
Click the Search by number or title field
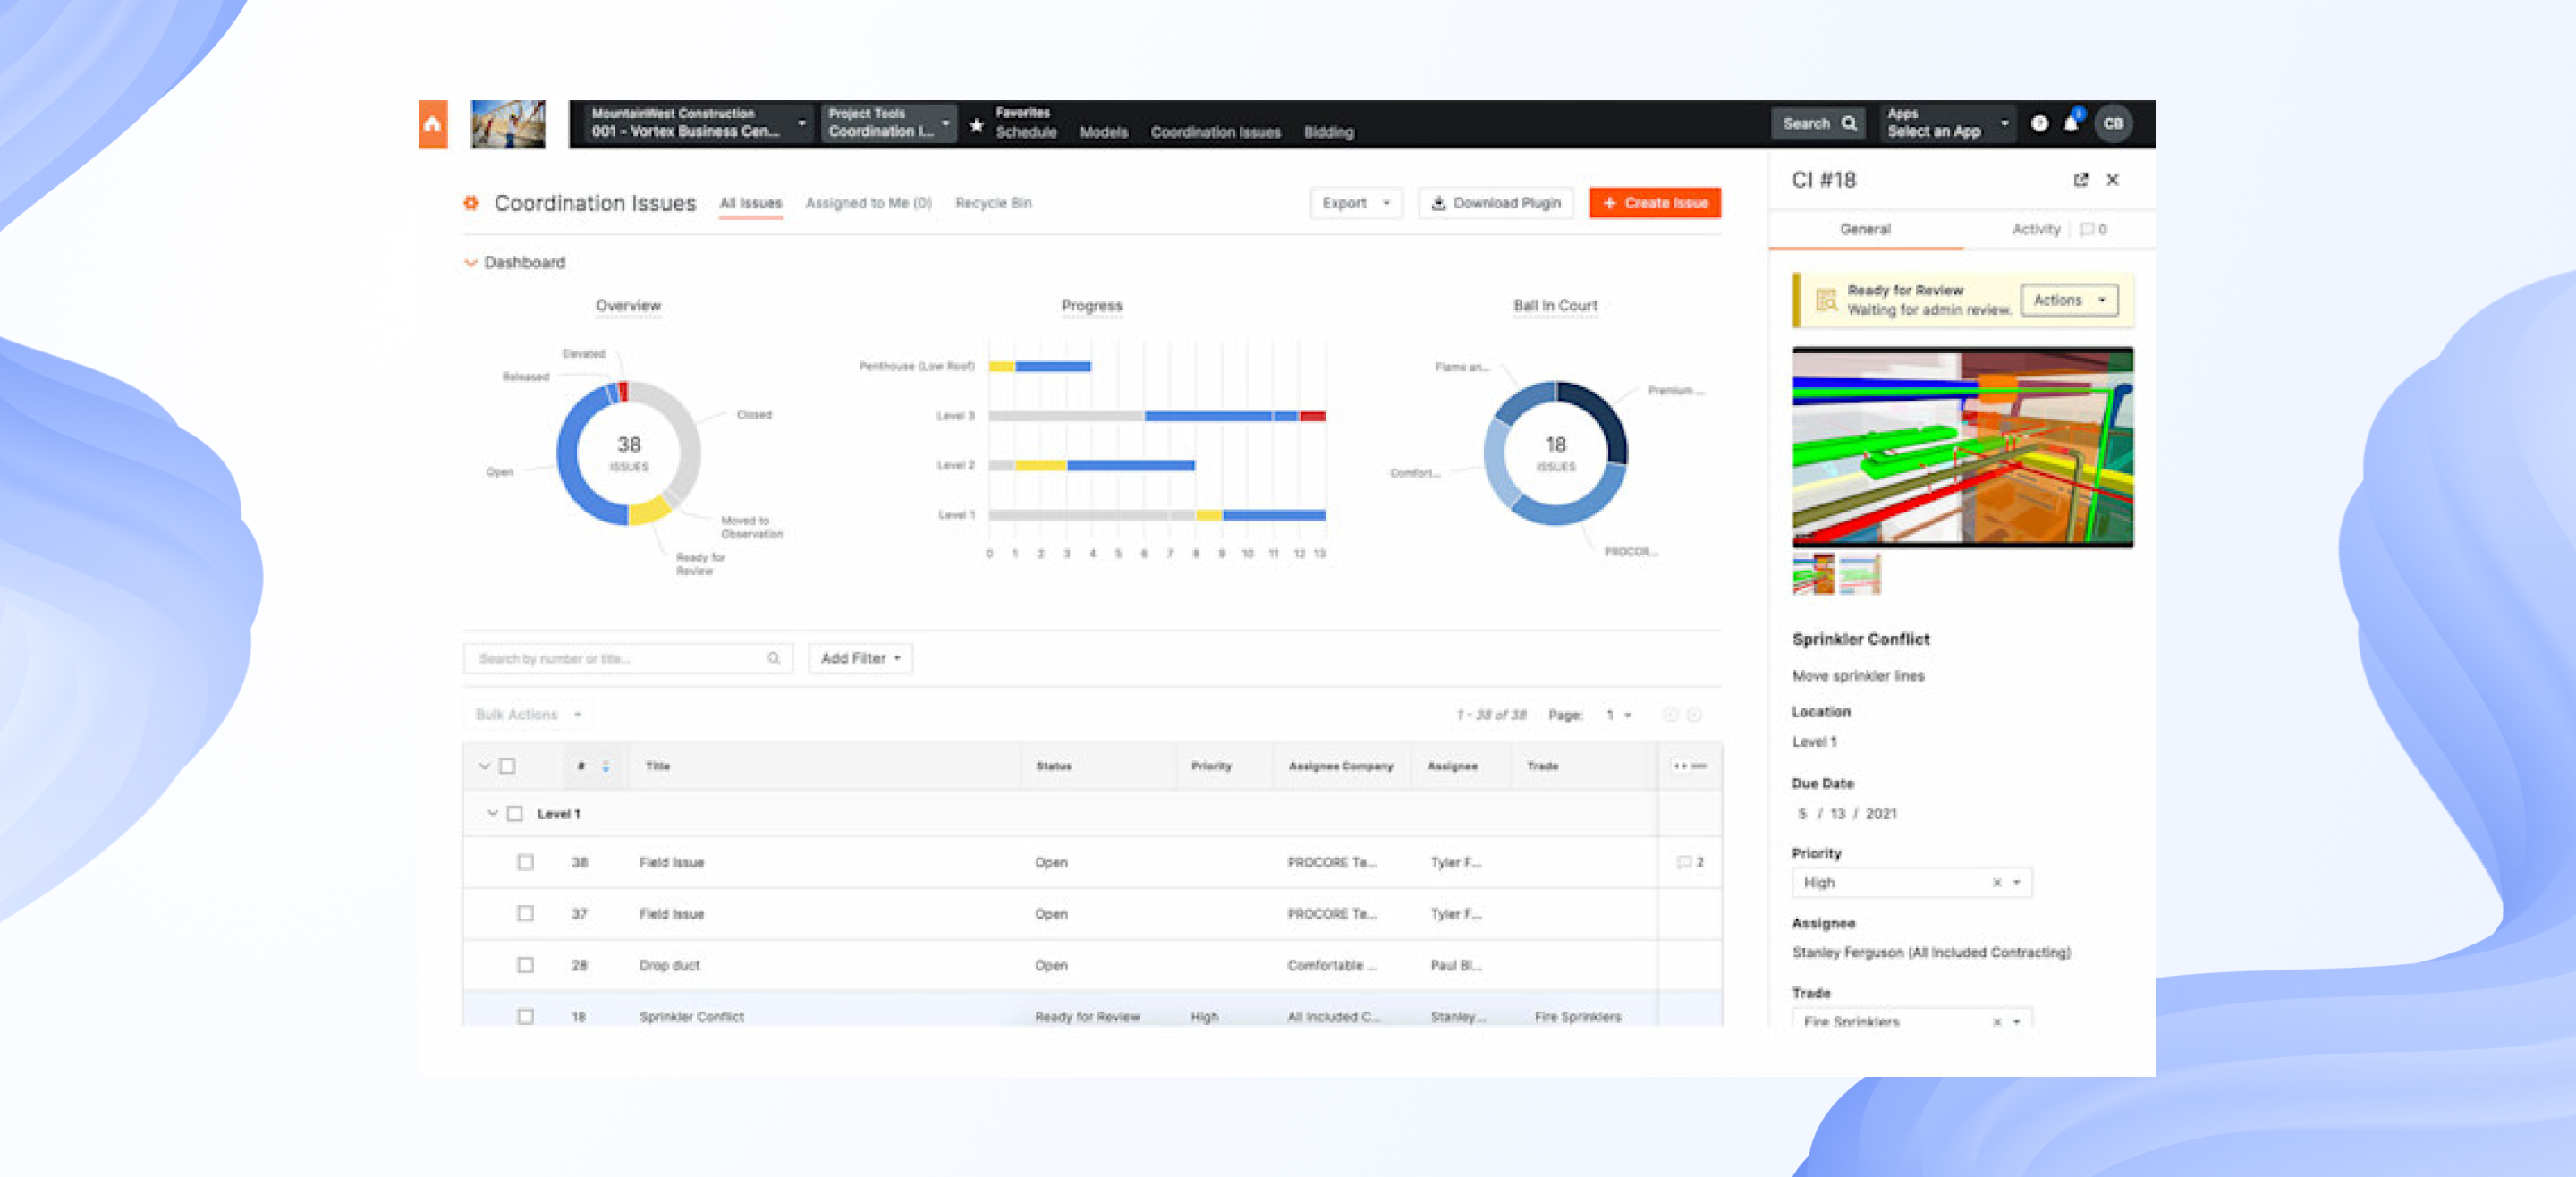click(x=627, y=658)
